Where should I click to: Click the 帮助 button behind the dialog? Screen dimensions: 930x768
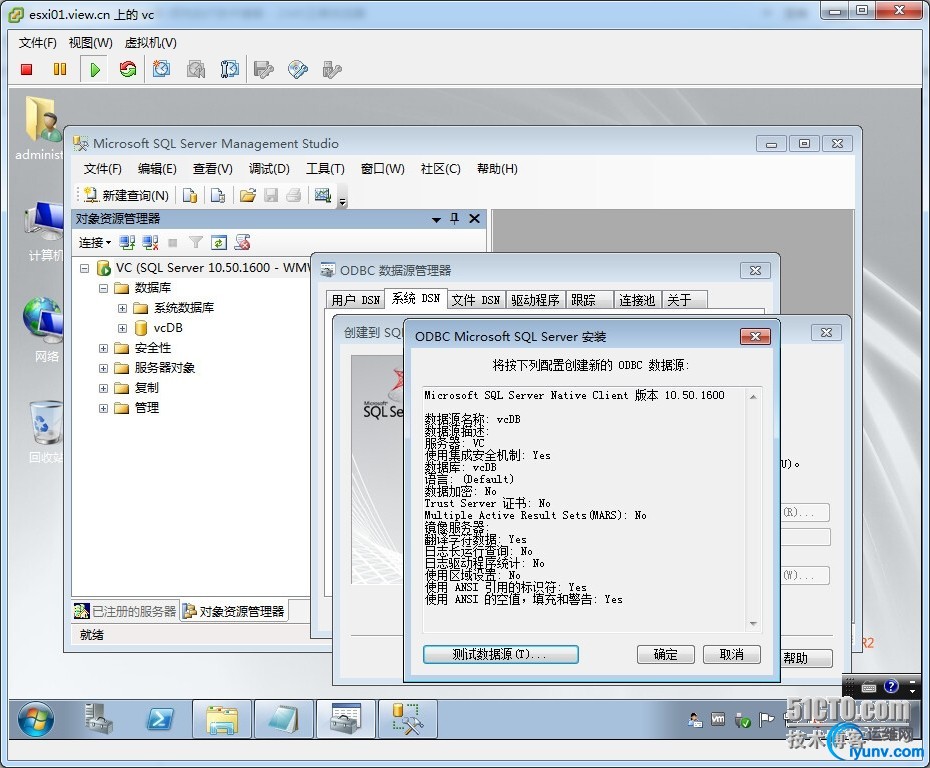[x=804, y=658]
